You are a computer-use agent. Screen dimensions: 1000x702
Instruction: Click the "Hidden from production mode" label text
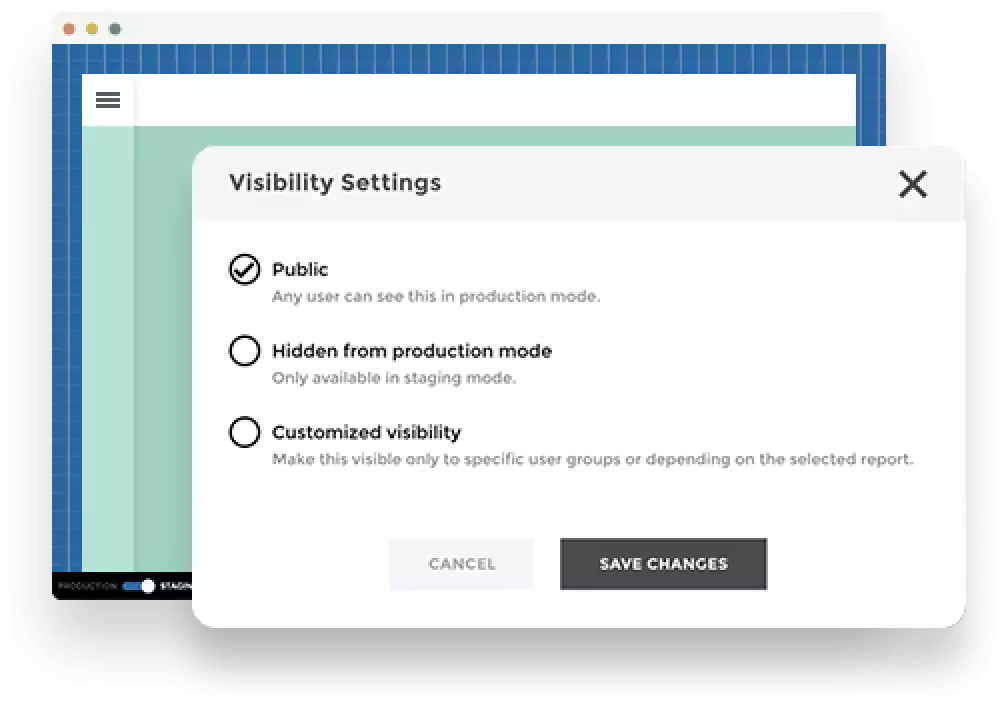[x=411, y=351]
